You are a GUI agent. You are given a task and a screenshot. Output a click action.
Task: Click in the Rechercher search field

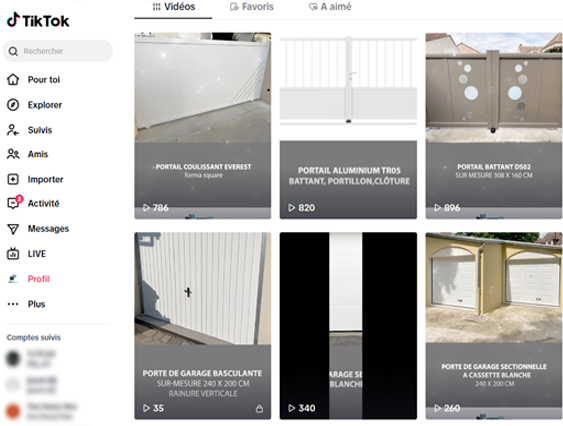58,51
